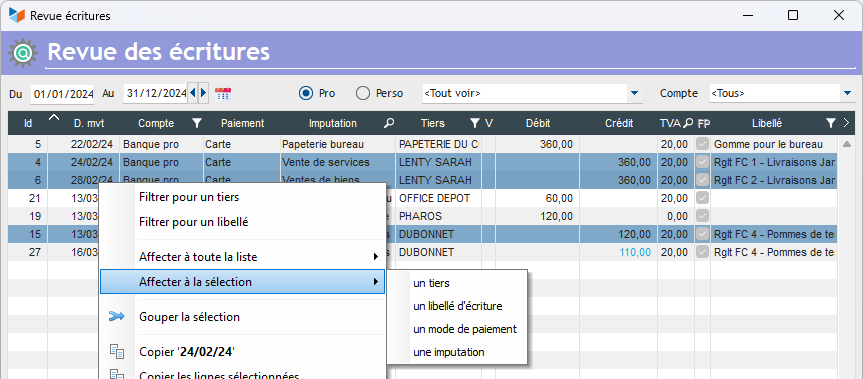Click the copy icon next to Copier '24/02/24'
The width and height of the screenshot is (863, 379).
(117, 351)
